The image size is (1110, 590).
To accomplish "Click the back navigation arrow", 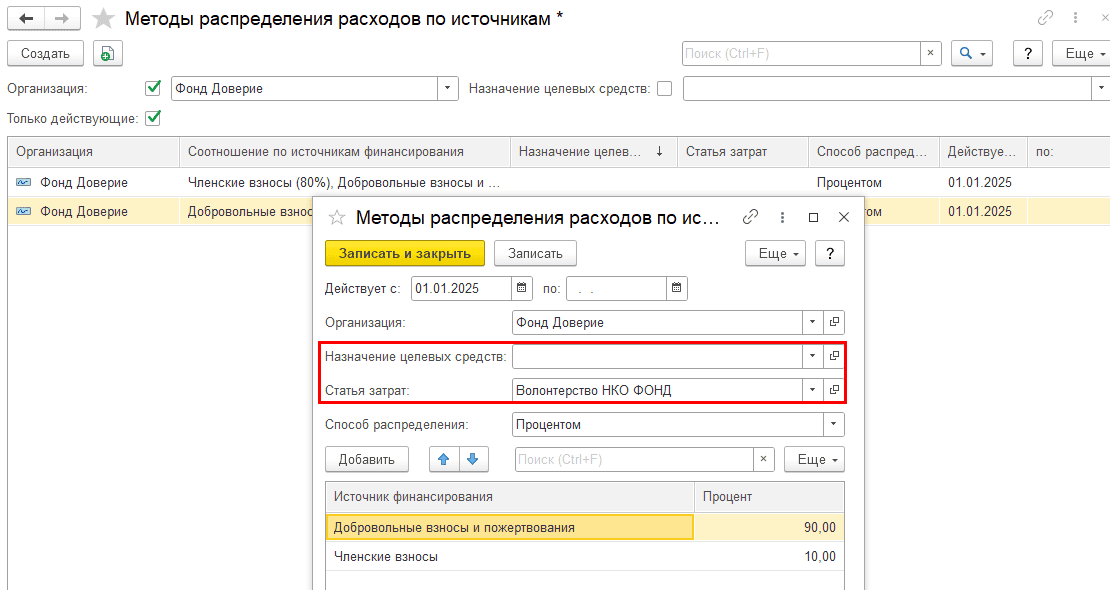I will pyautogui.click(x=25, y=19).
